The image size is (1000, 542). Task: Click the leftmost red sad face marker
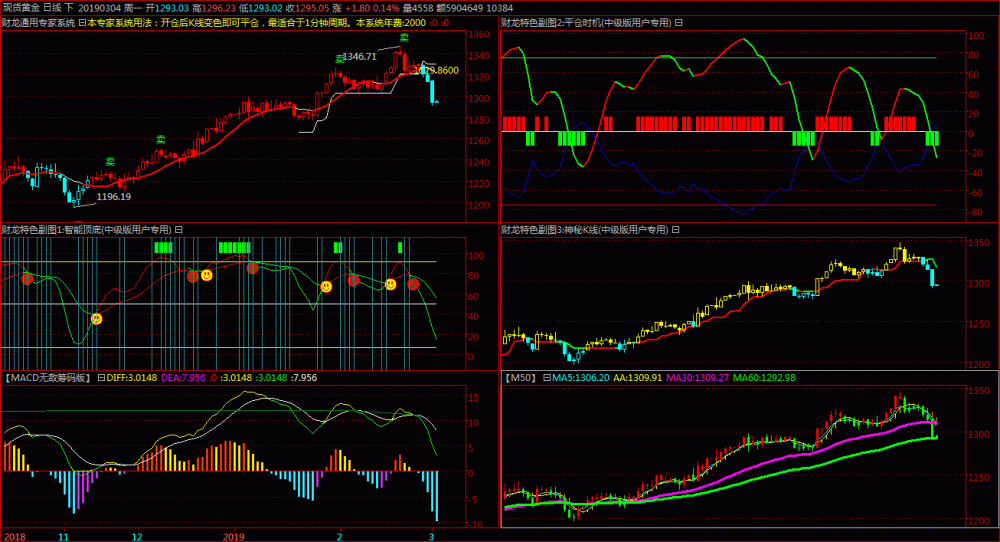(x=27, y=279)
